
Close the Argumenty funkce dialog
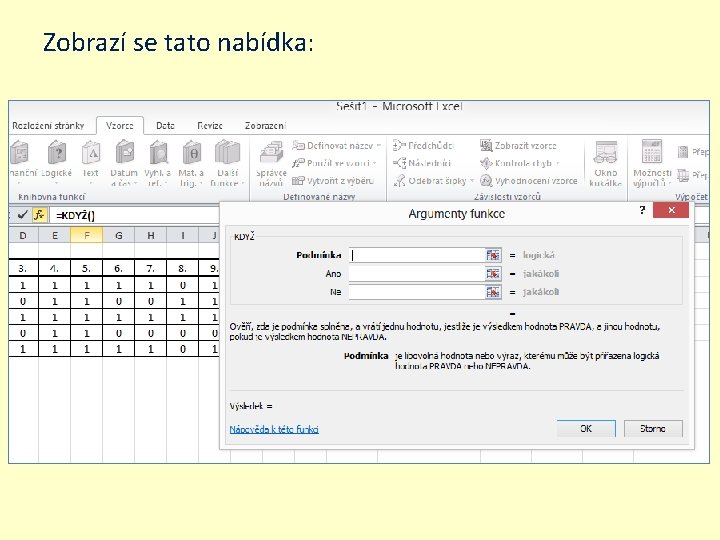coord(671,210)
